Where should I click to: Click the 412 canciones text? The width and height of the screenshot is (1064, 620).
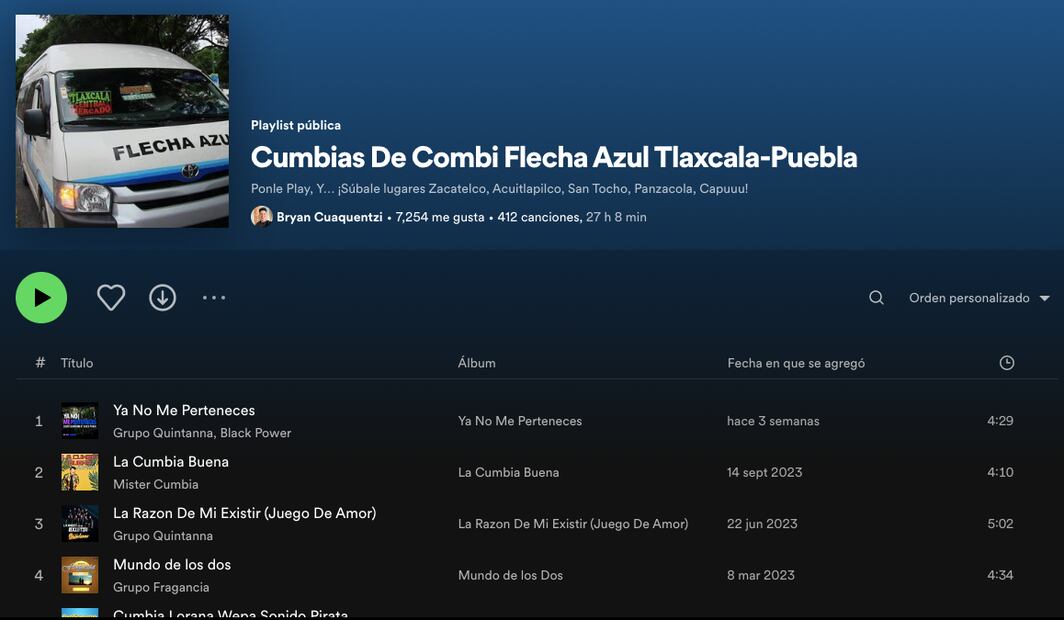tap(539, 216)
